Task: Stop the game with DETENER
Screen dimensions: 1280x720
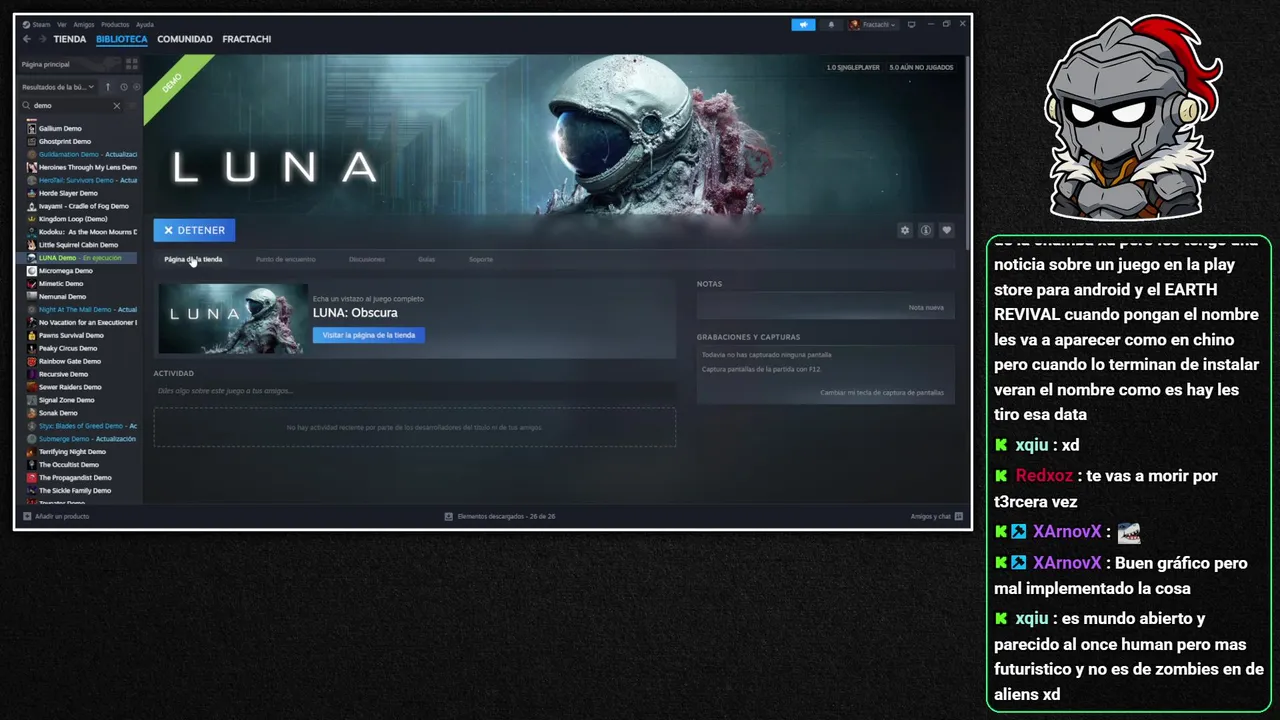Action: [x=194, y=230]
